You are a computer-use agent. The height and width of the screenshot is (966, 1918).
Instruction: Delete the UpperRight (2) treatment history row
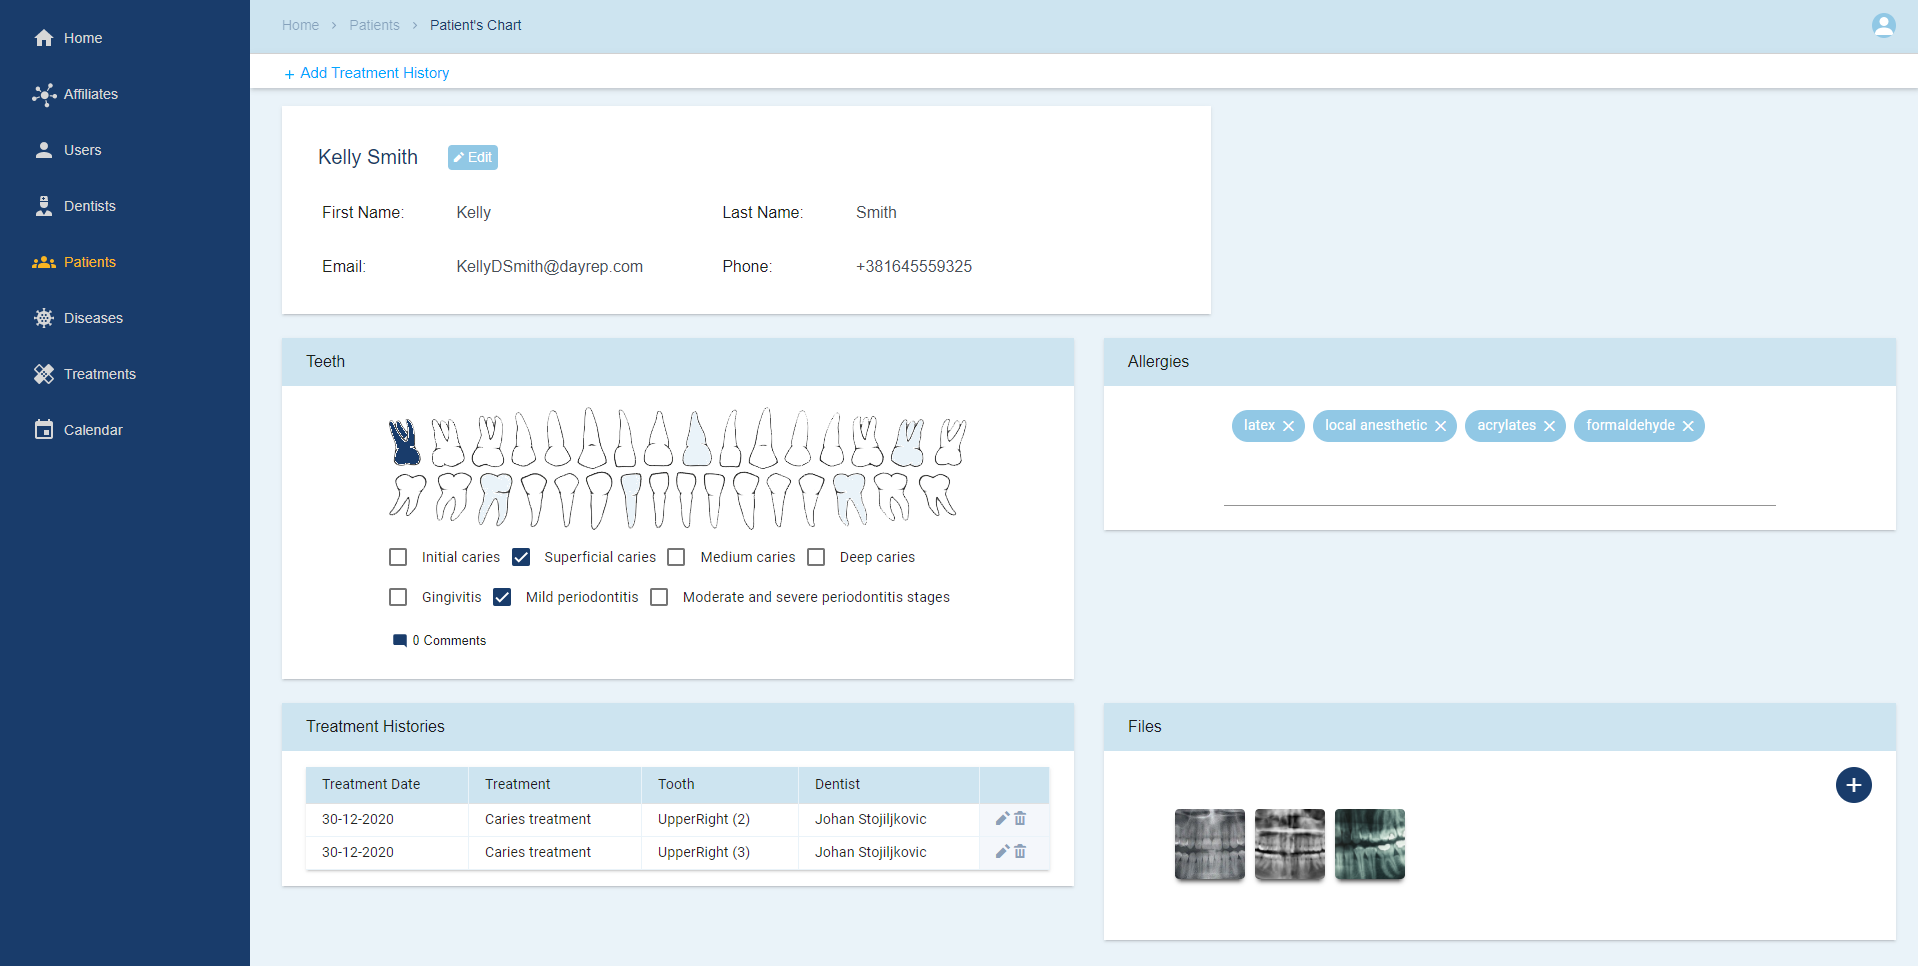pos(1020,819)
